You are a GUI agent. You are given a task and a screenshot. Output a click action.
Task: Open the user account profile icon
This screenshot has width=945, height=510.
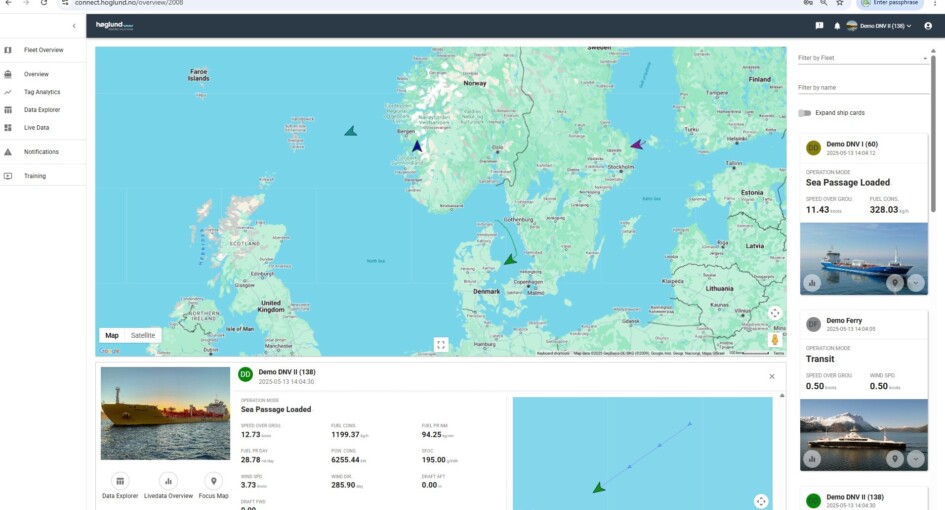click(928, 26)
